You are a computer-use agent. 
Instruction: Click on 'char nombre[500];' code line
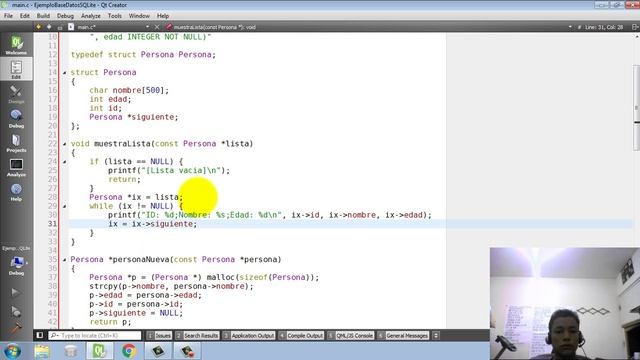(x=129, y=90)
